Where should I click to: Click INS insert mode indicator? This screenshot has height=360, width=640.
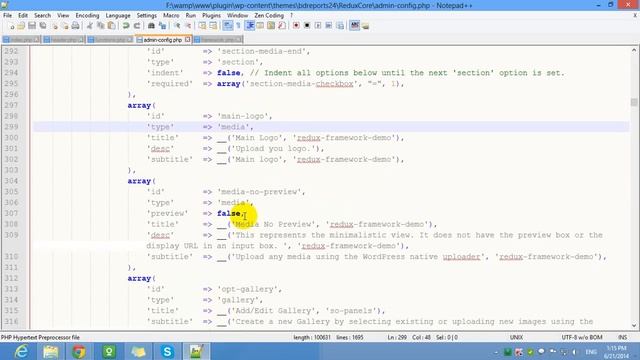pos(622,338)
